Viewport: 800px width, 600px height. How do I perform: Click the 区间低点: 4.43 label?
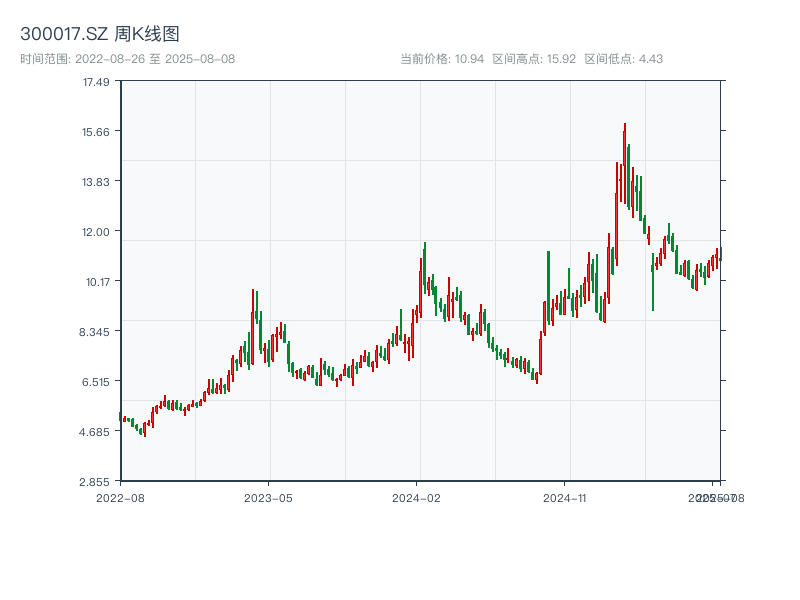(623, 59)
